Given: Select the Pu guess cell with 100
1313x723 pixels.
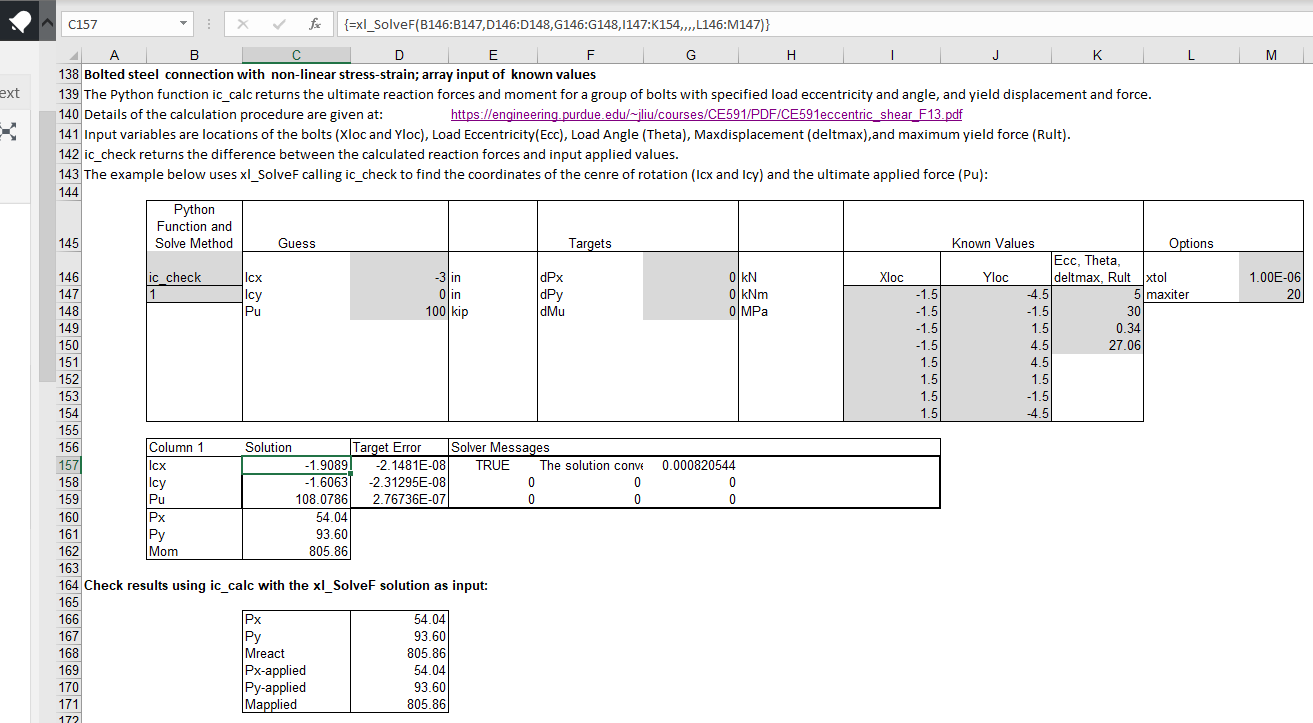Looking at the screenshot, I should pos(399,311).
